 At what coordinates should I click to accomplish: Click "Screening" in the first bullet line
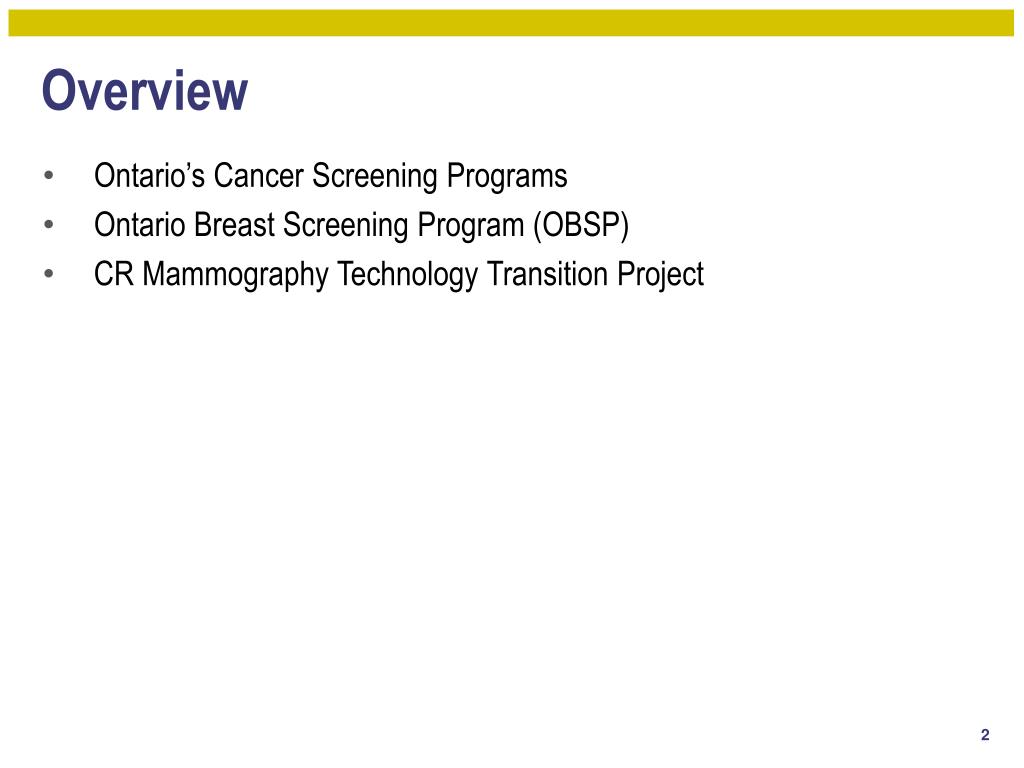click(376, 177)
